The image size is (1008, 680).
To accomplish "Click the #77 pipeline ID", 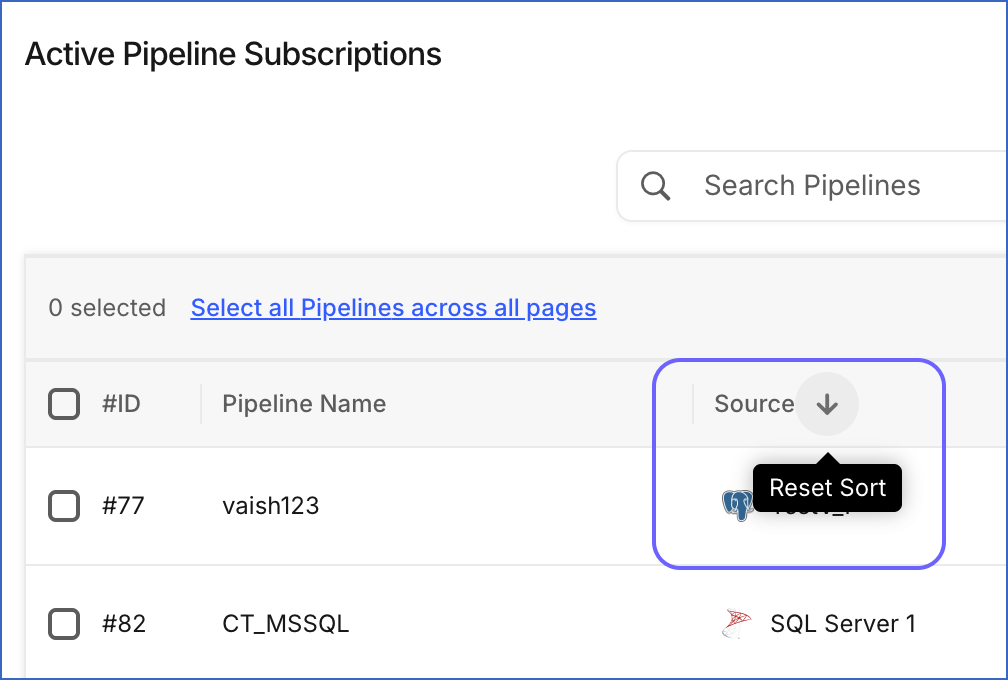I will coord(123,506).
